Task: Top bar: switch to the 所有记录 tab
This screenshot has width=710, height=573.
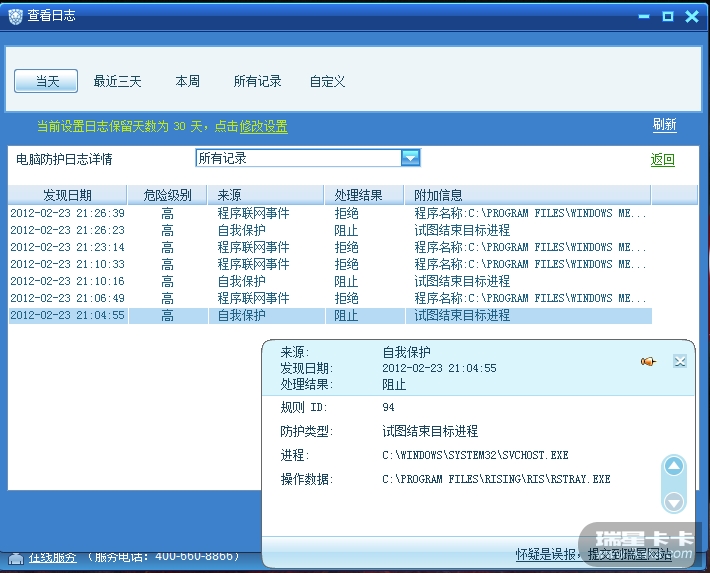Action: (257, 82)
